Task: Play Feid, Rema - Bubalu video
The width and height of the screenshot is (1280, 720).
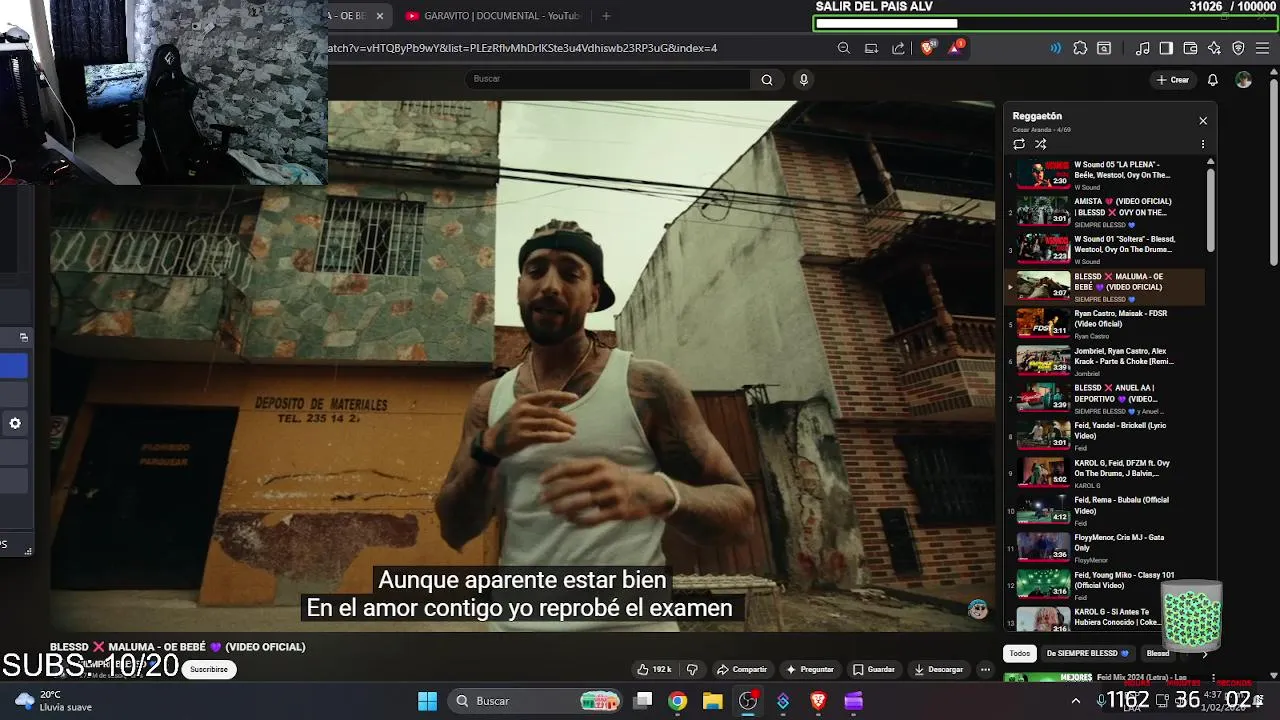Action: point(1105,511)
